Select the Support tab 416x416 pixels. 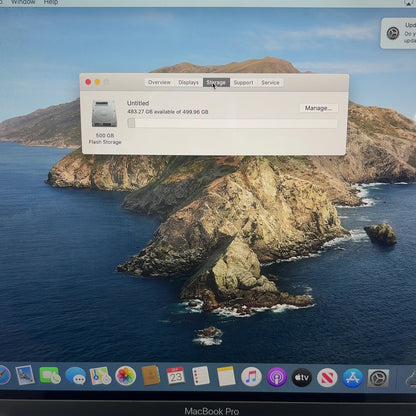243,82
